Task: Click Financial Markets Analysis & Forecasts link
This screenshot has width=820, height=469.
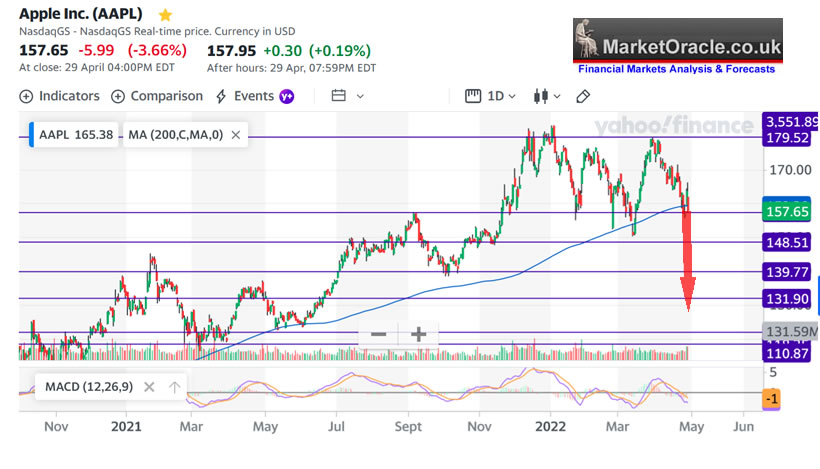Action: click(x=676, y=69)
